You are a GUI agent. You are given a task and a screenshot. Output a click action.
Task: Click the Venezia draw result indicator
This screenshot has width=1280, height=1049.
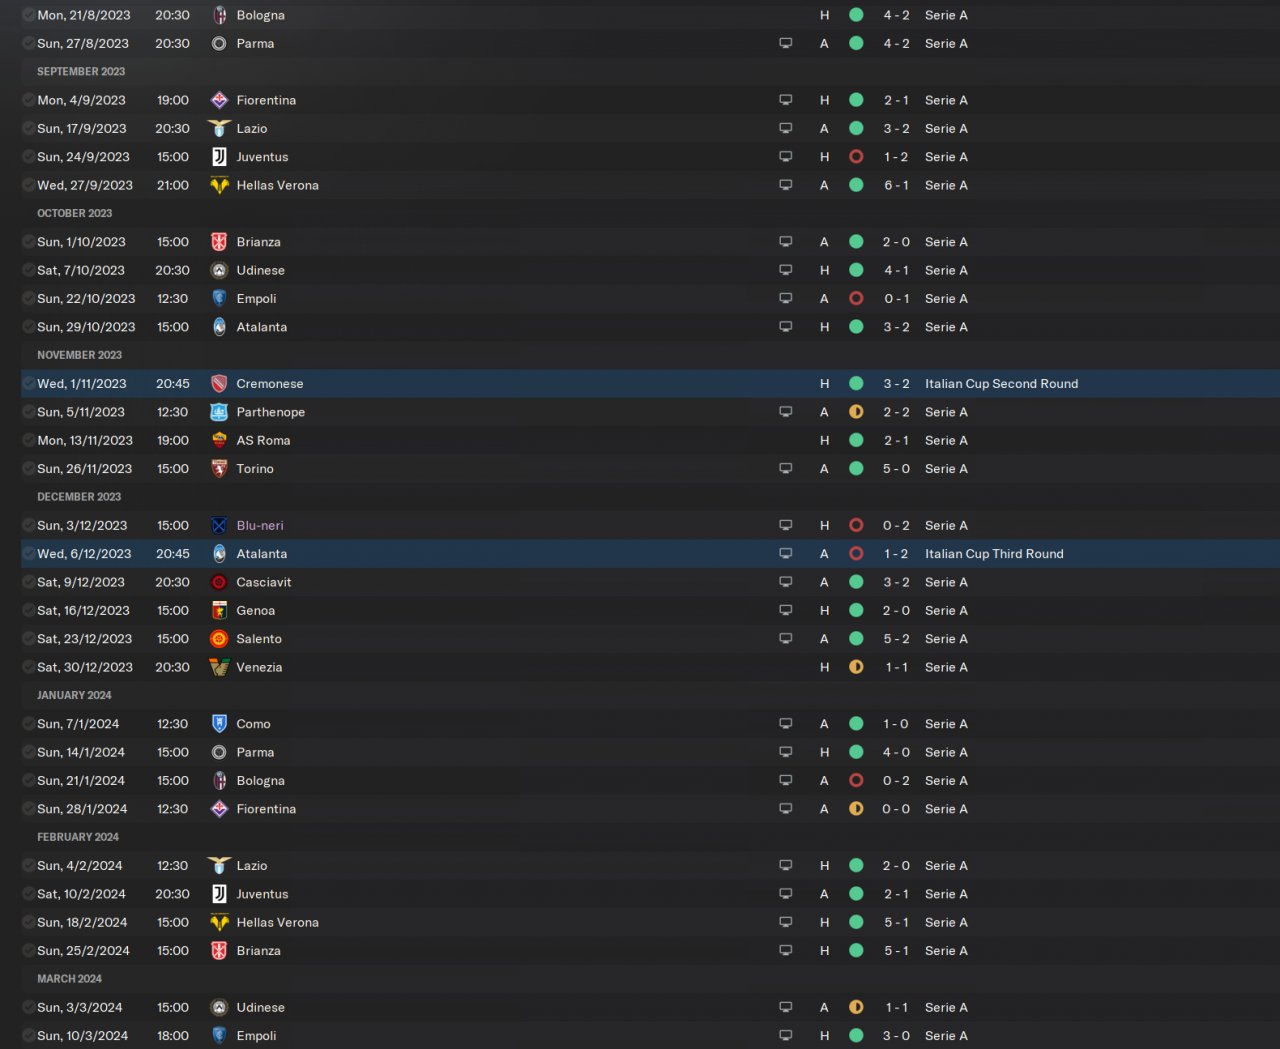tap(856, 668)
